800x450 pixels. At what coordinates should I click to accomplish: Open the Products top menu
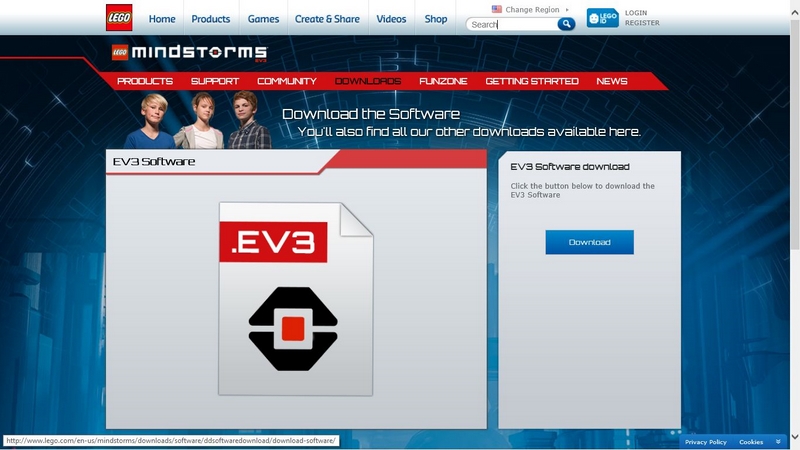(211, 19)
